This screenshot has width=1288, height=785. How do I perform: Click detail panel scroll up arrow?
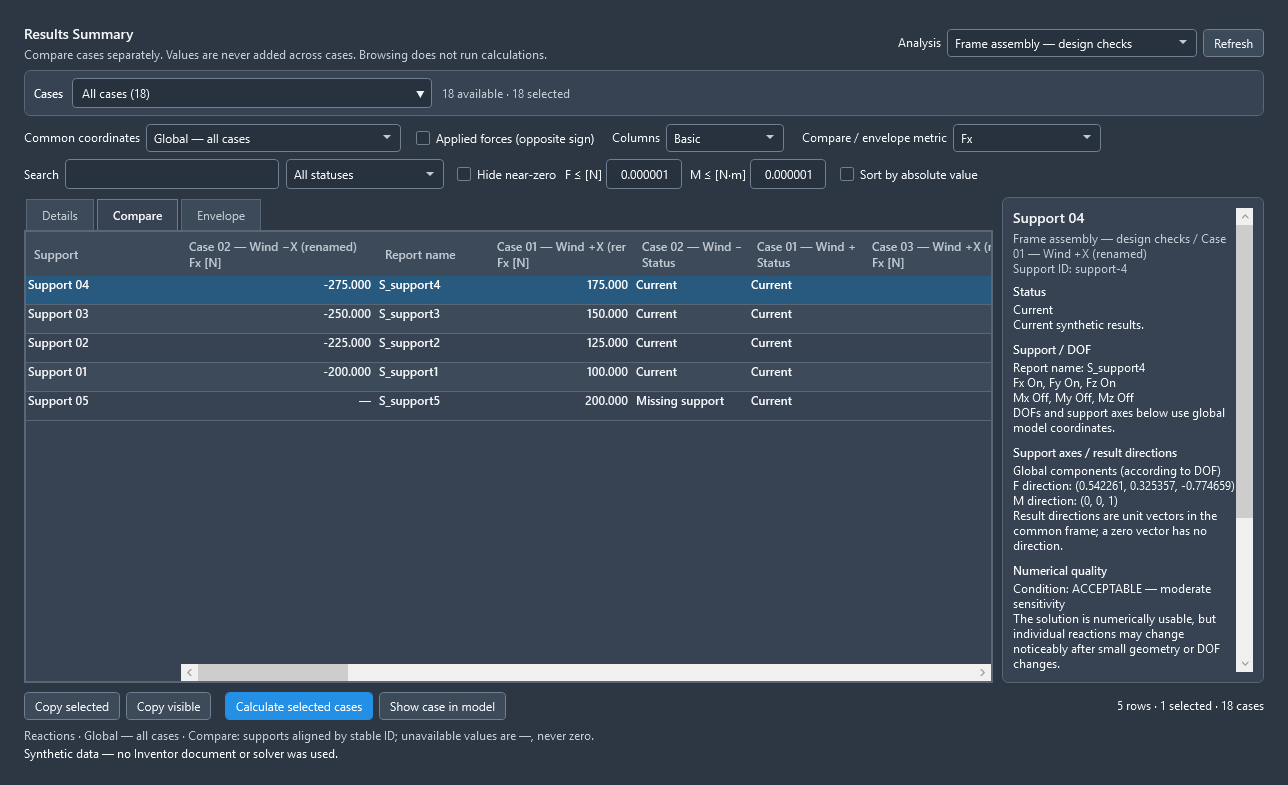click(x=1244, y=216)
